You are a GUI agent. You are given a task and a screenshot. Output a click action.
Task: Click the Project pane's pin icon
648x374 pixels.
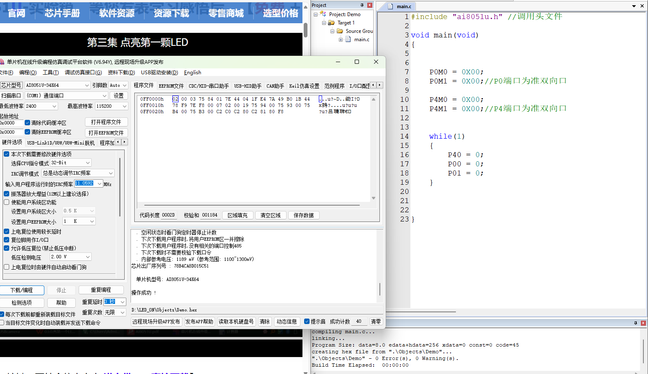(x=362, y=5)
